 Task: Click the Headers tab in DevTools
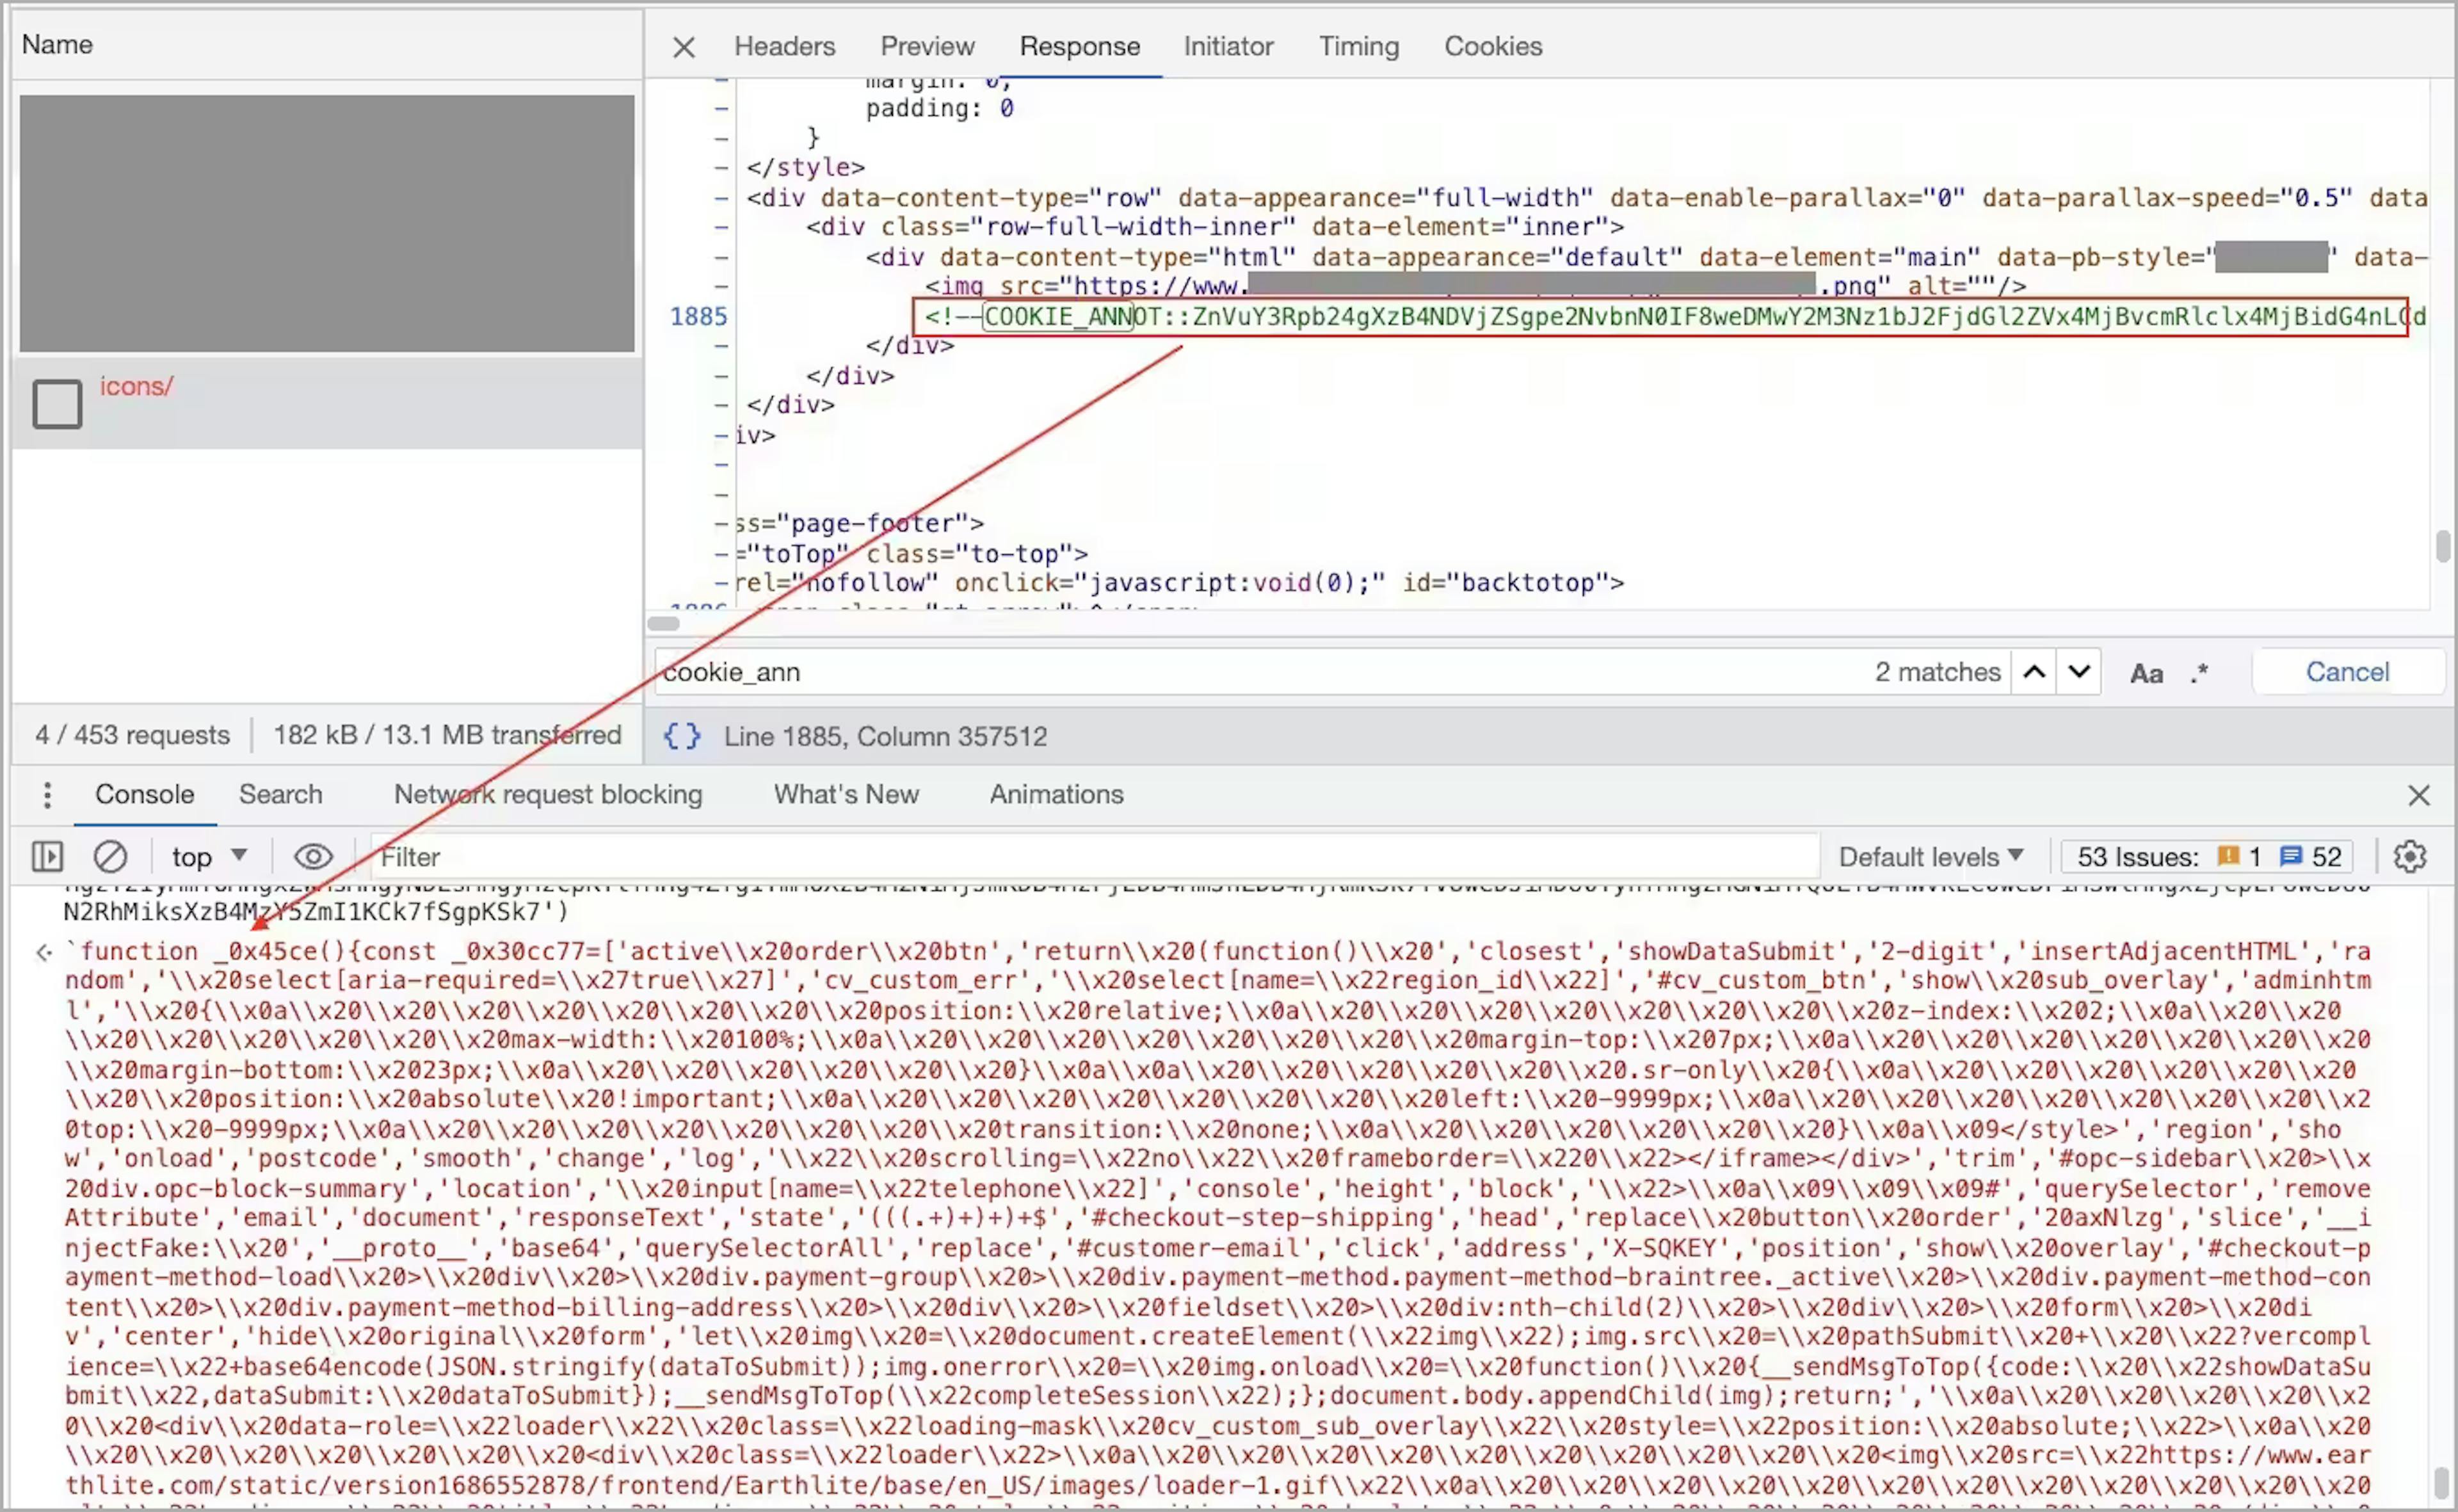pos(785,45)
